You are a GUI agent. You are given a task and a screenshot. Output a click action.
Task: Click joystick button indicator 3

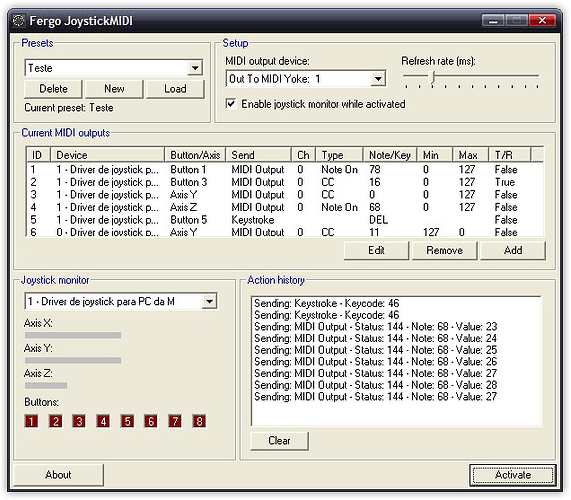click(x=79, y=421)
